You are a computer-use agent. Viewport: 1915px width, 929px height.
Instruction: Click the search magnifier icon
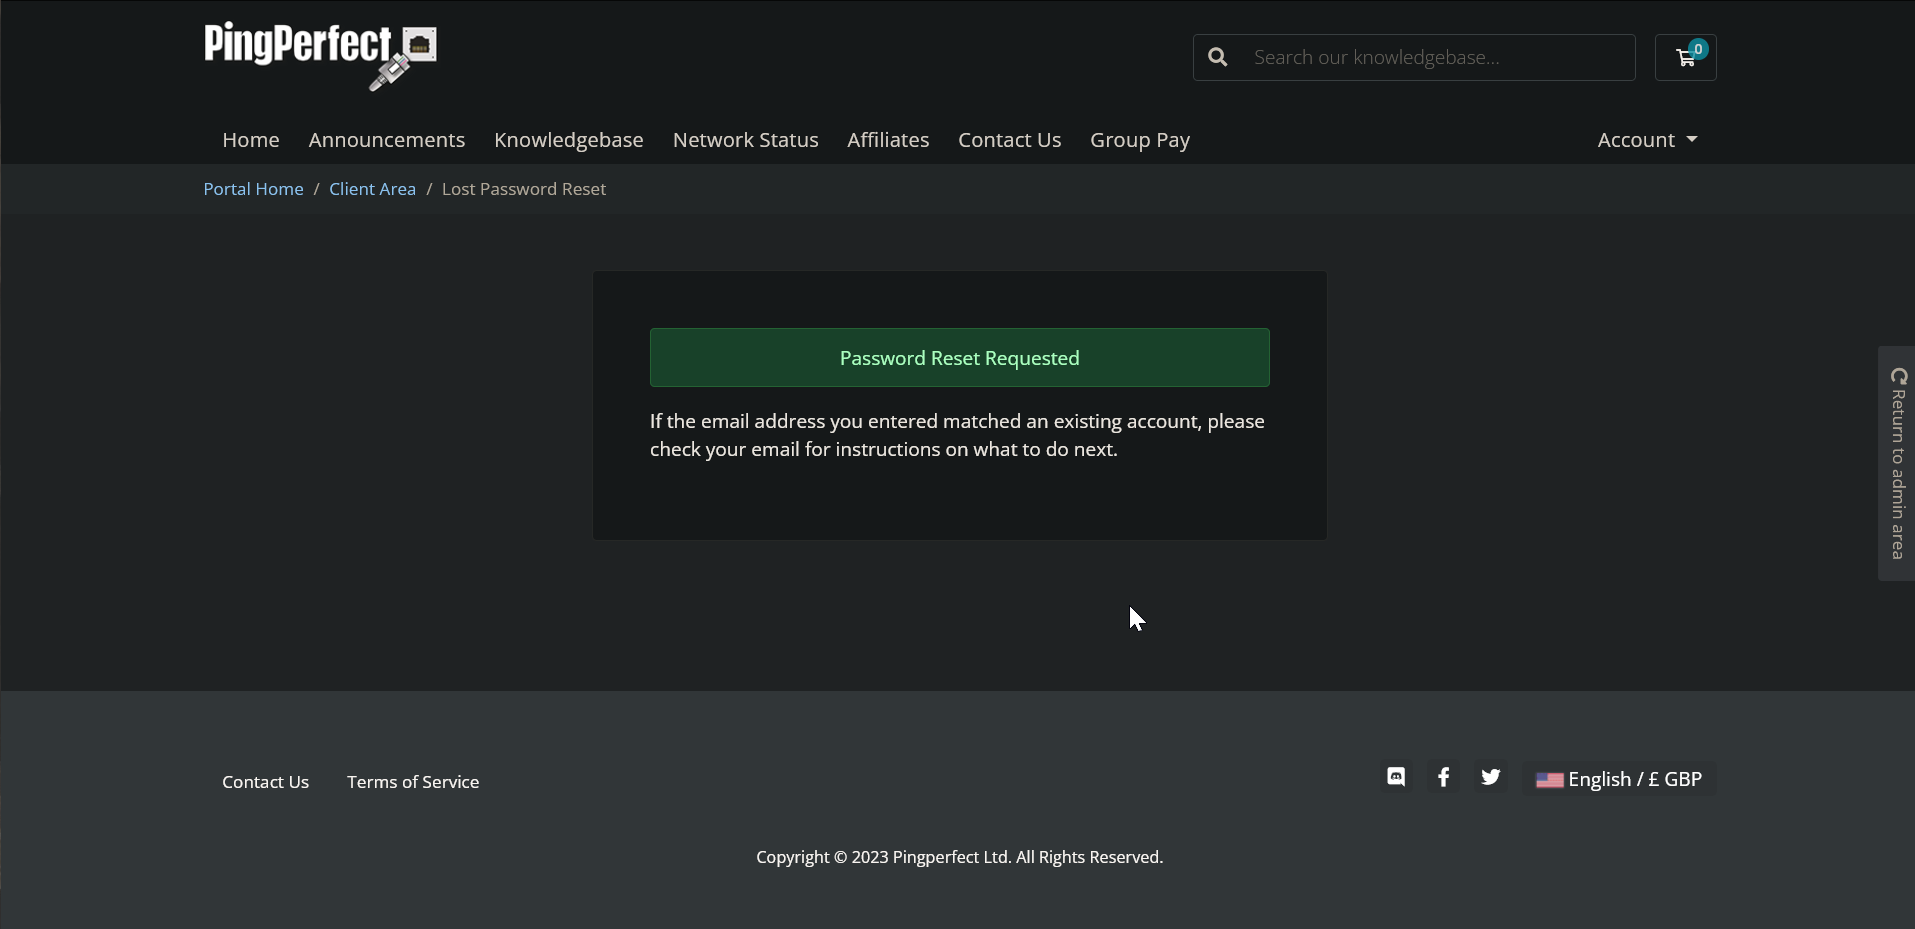(1217, 58)
